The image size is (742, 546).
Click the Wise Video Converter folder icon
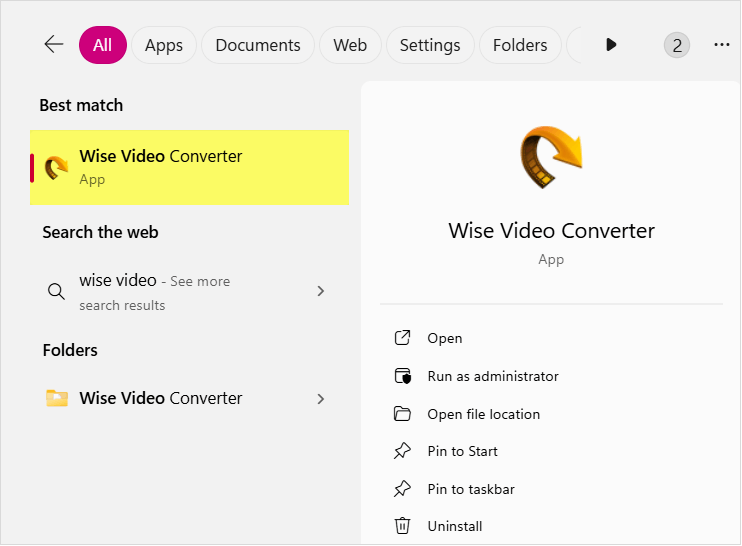click(x=57, y=398)
